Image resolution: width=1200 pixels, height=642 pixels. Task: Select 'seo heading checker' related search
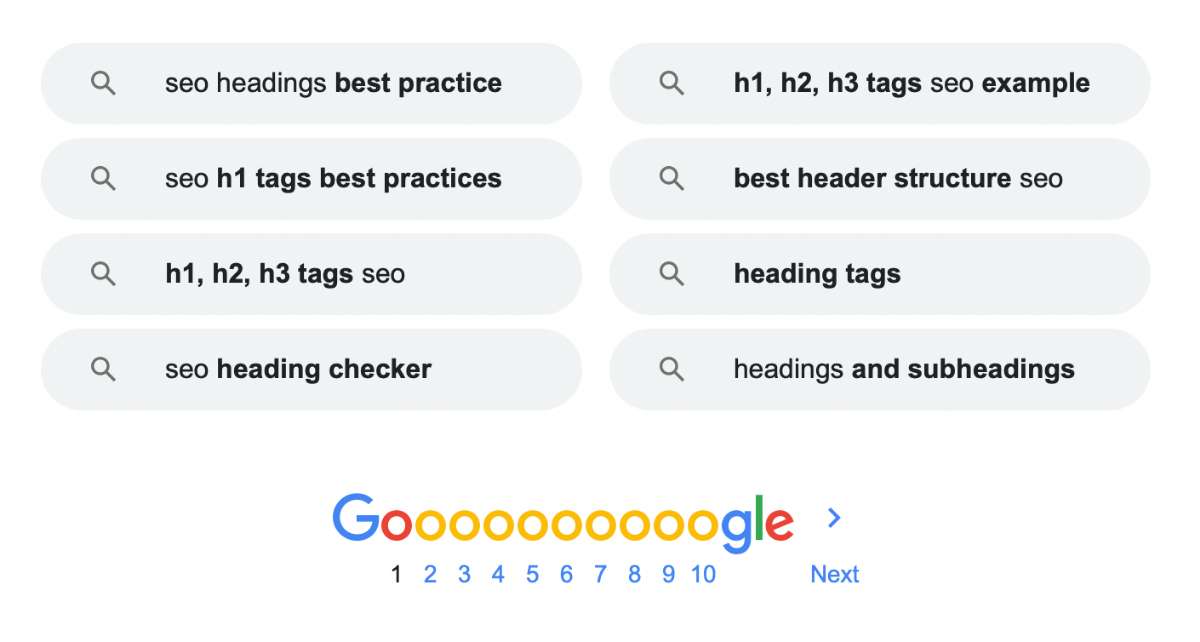point(311,369)
